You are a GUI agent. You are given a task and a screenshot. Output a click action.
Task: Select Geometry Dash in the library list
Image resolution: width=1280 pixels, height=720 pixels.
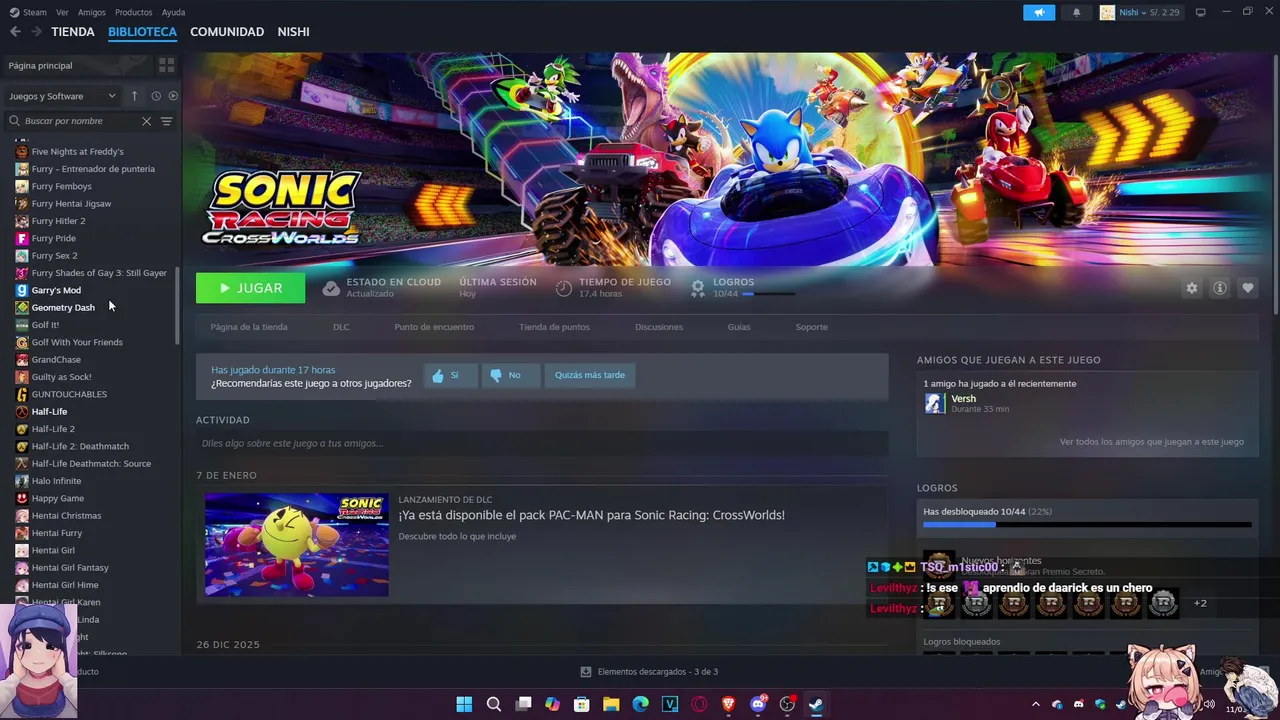click(63, 307)
